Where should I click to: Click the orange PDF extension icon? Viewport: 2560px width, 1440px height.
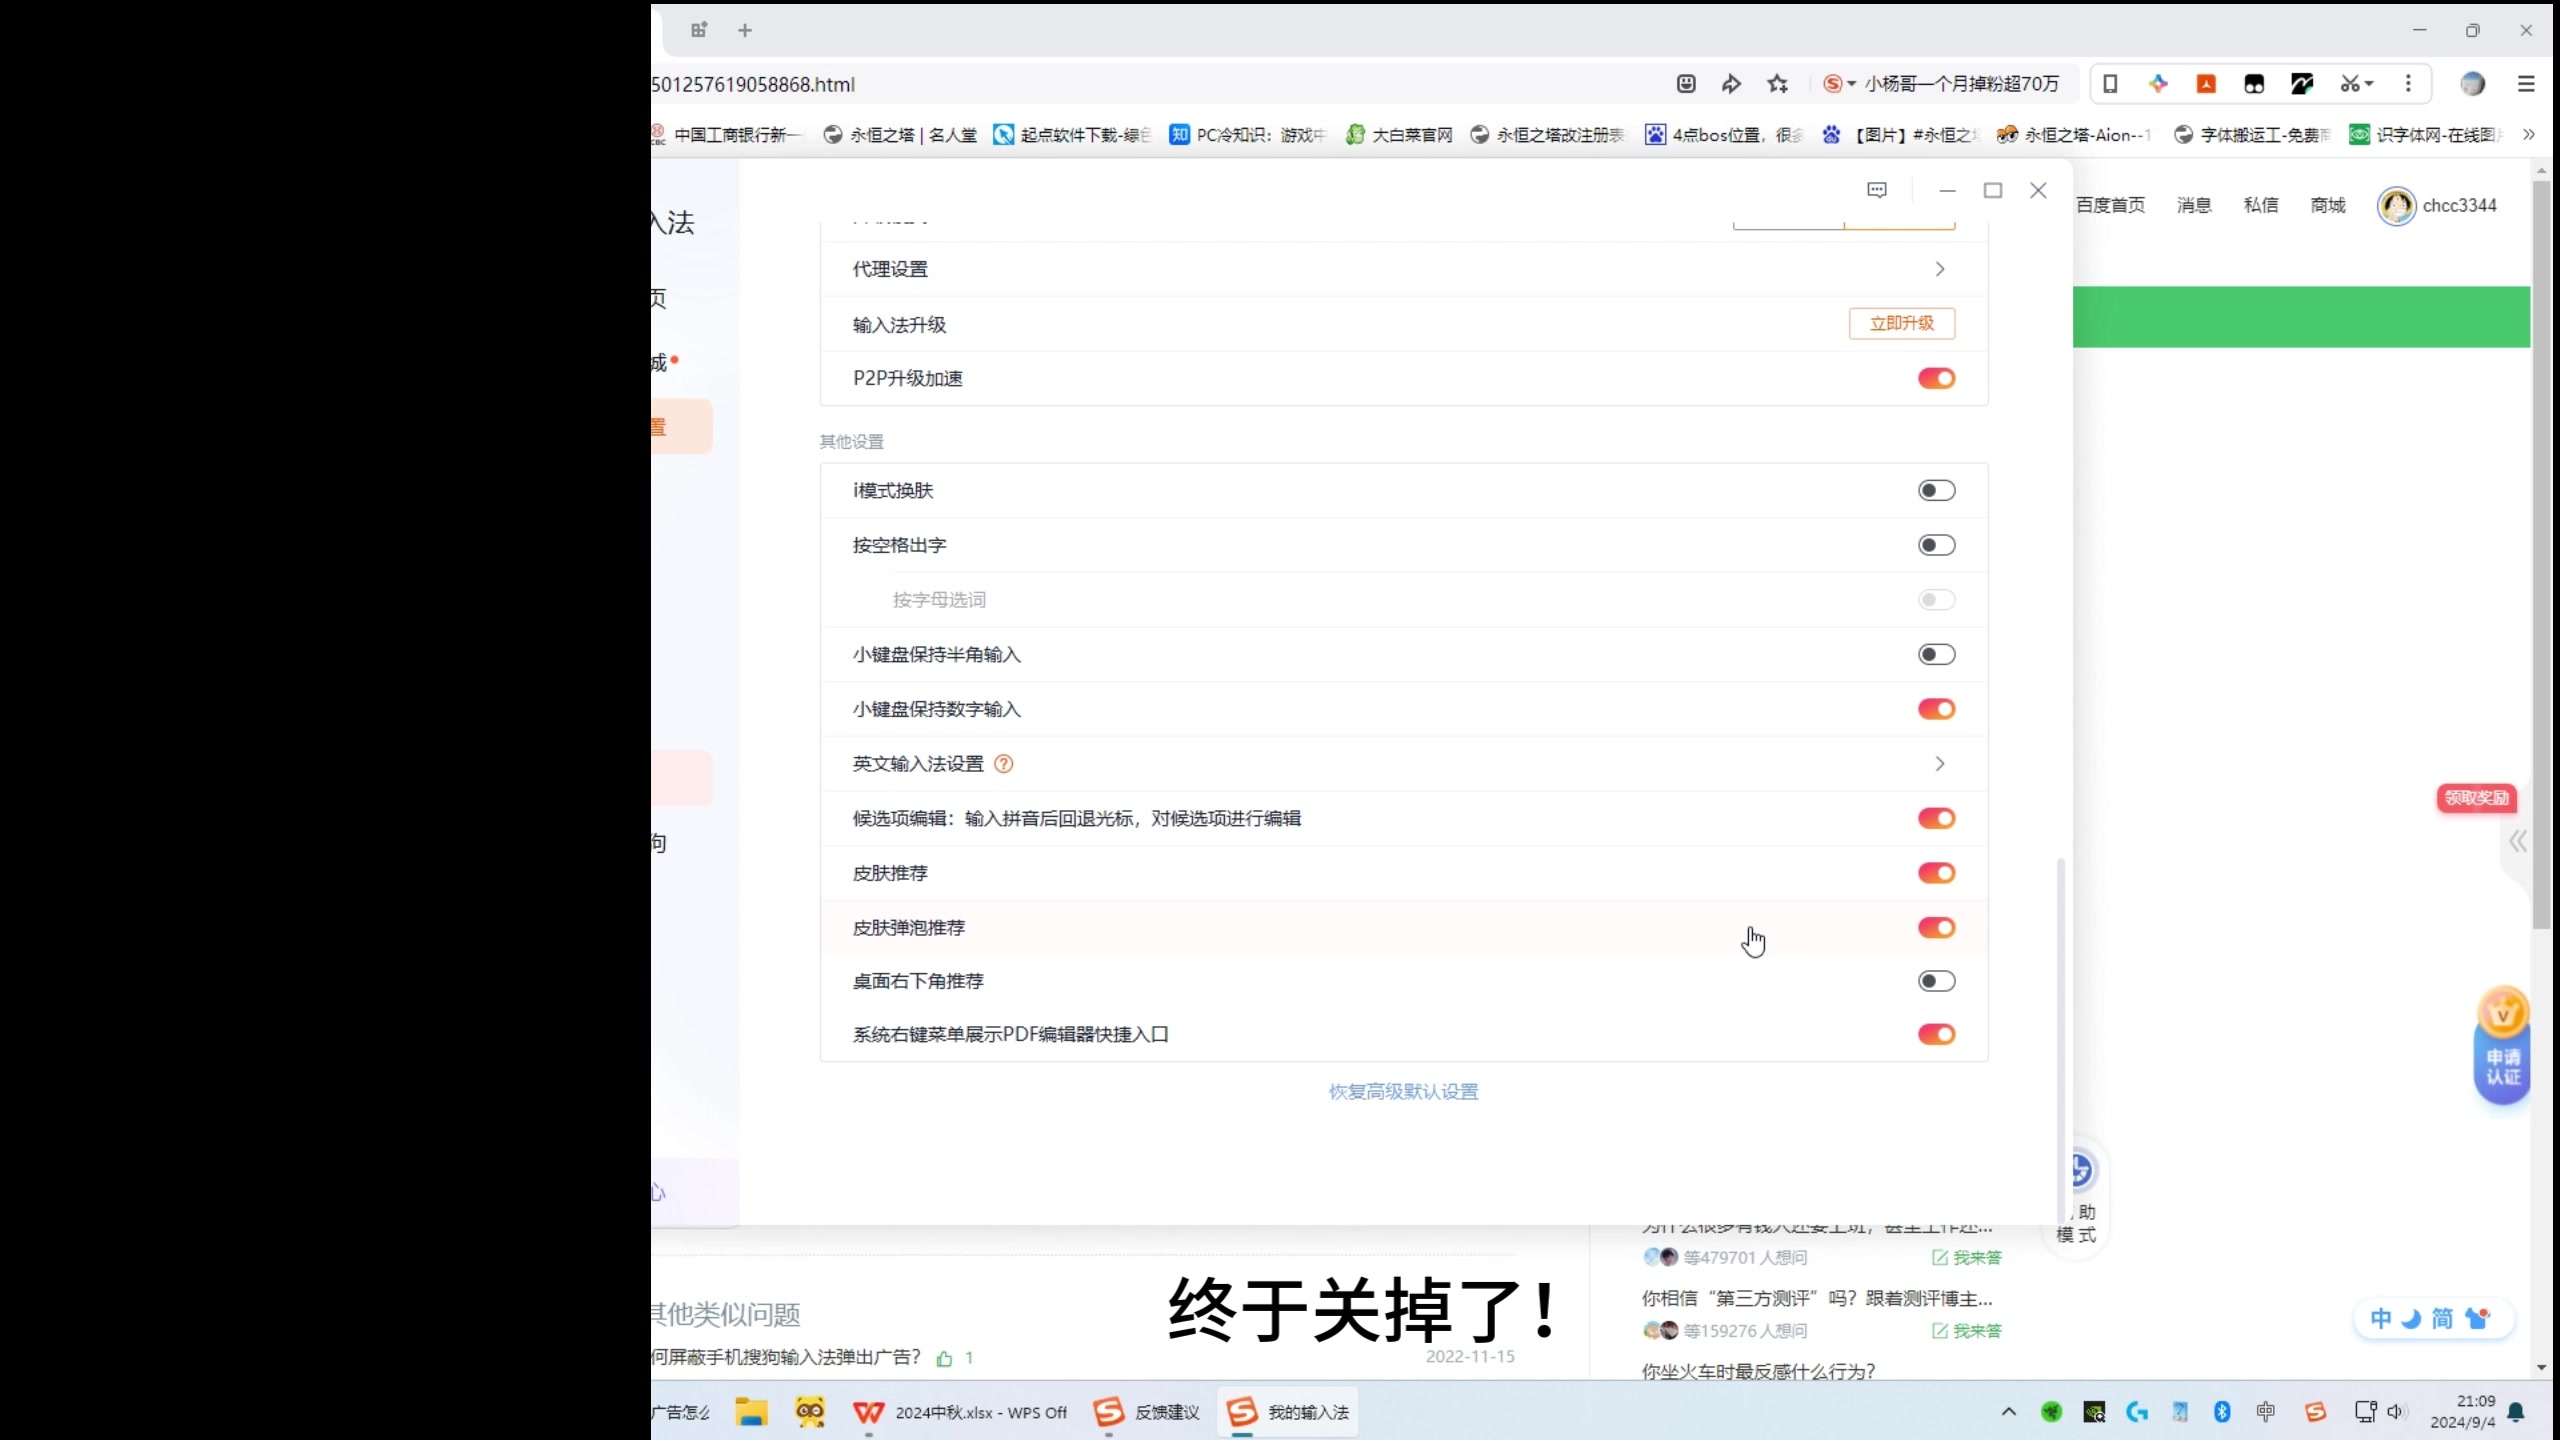click(2206, 84)
